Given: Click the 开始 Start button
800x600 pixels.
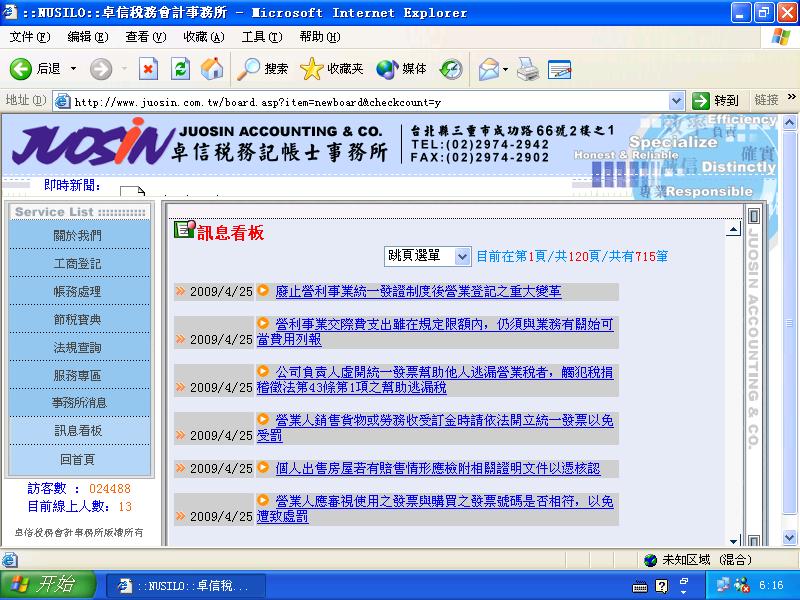Looking at the screenshot, I should pos(48,584).
